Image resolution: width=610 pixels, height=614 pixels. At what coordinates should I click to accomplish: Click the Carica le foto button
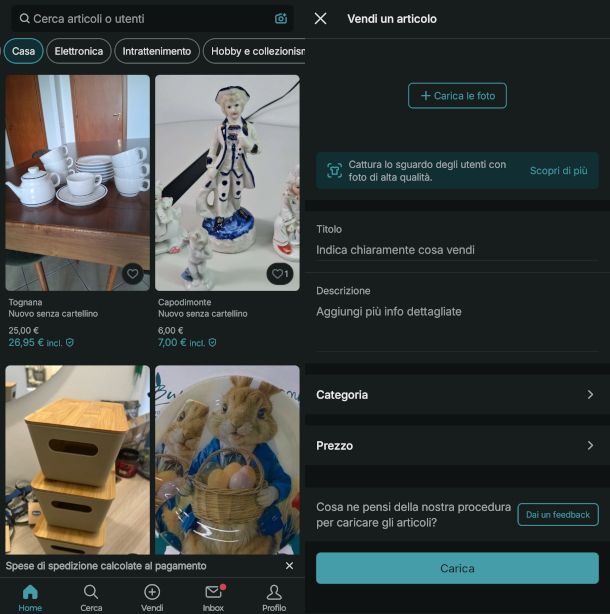click(x=457, y=96)
